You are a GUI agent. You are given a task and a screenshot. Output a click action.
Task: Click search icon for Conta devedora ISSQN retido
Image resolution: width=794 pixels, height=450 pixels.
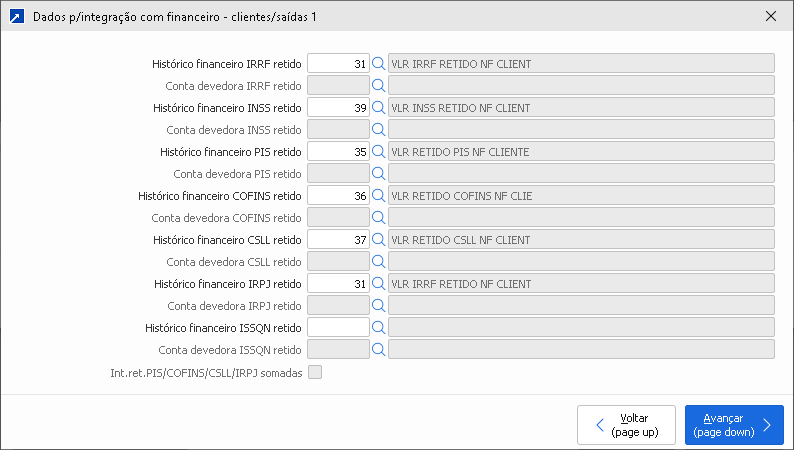click(x=379, y=349)
